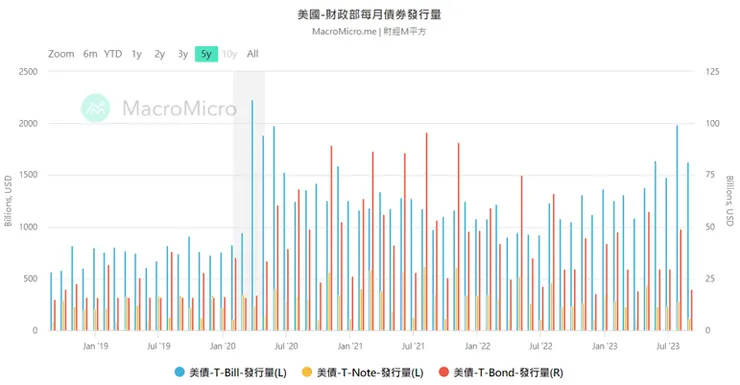
Task: Click the Jul '22 x-axis label
Action: tap(541, 346)
